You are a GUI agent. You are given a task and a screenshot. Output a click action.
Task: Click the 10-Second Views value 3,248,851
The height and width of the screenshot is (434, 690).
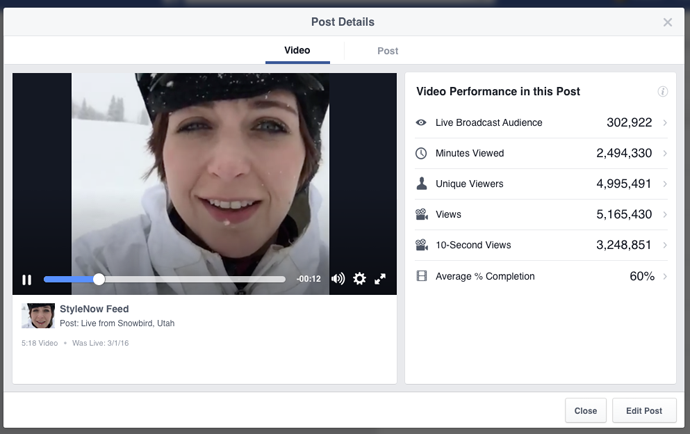point(624,245)
